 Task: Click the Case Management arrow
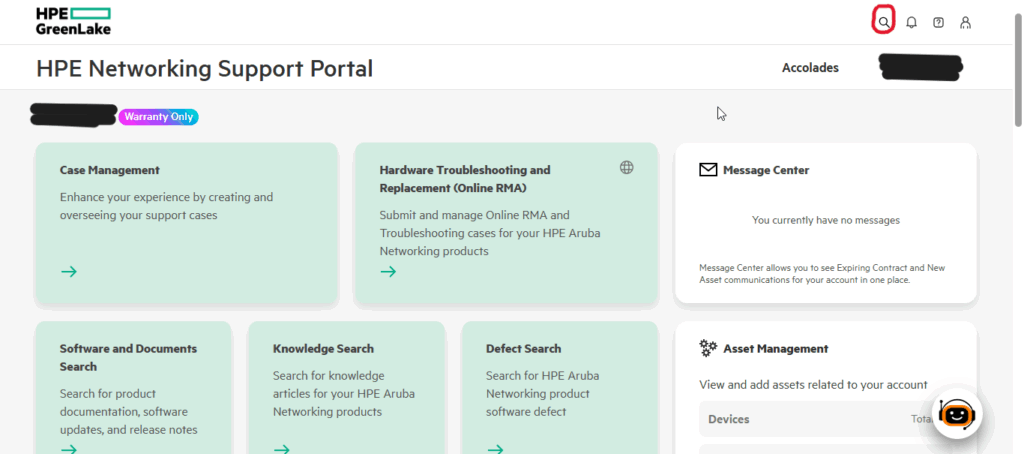coord(69,272)
